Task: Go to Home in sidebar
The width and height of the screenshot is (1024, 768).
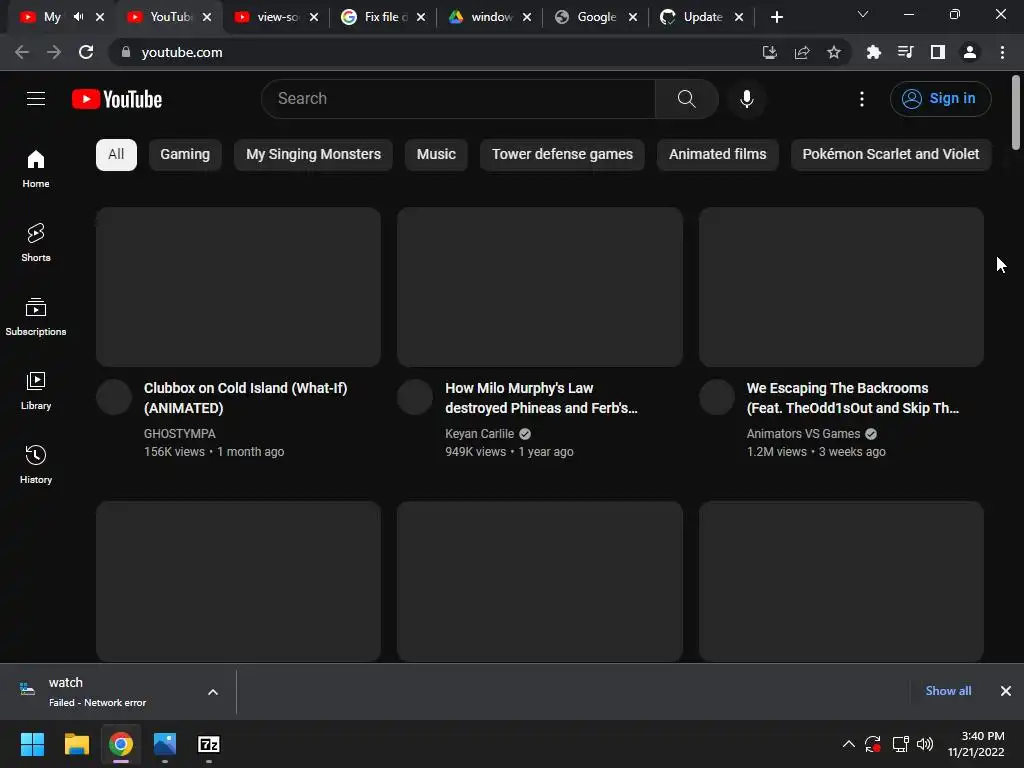Action: coord(36,169)
